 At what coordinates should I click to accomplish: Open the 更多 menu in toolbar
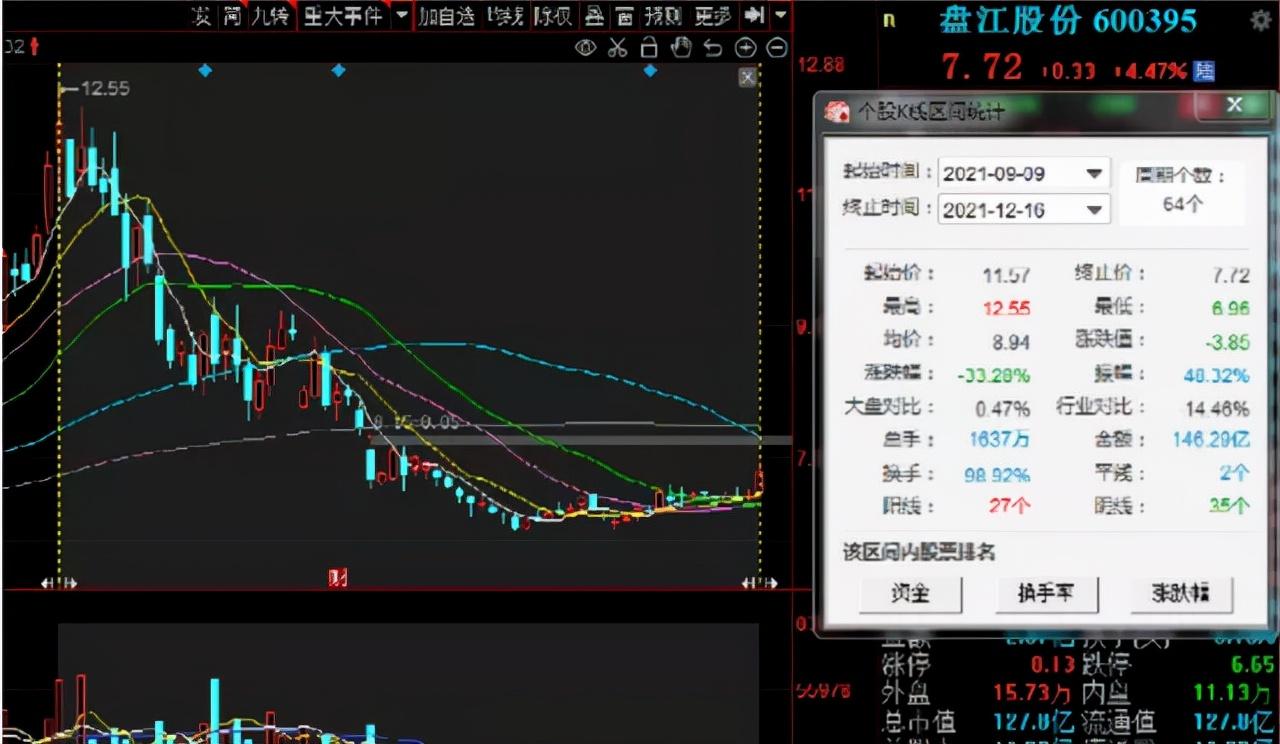[713, 16]
